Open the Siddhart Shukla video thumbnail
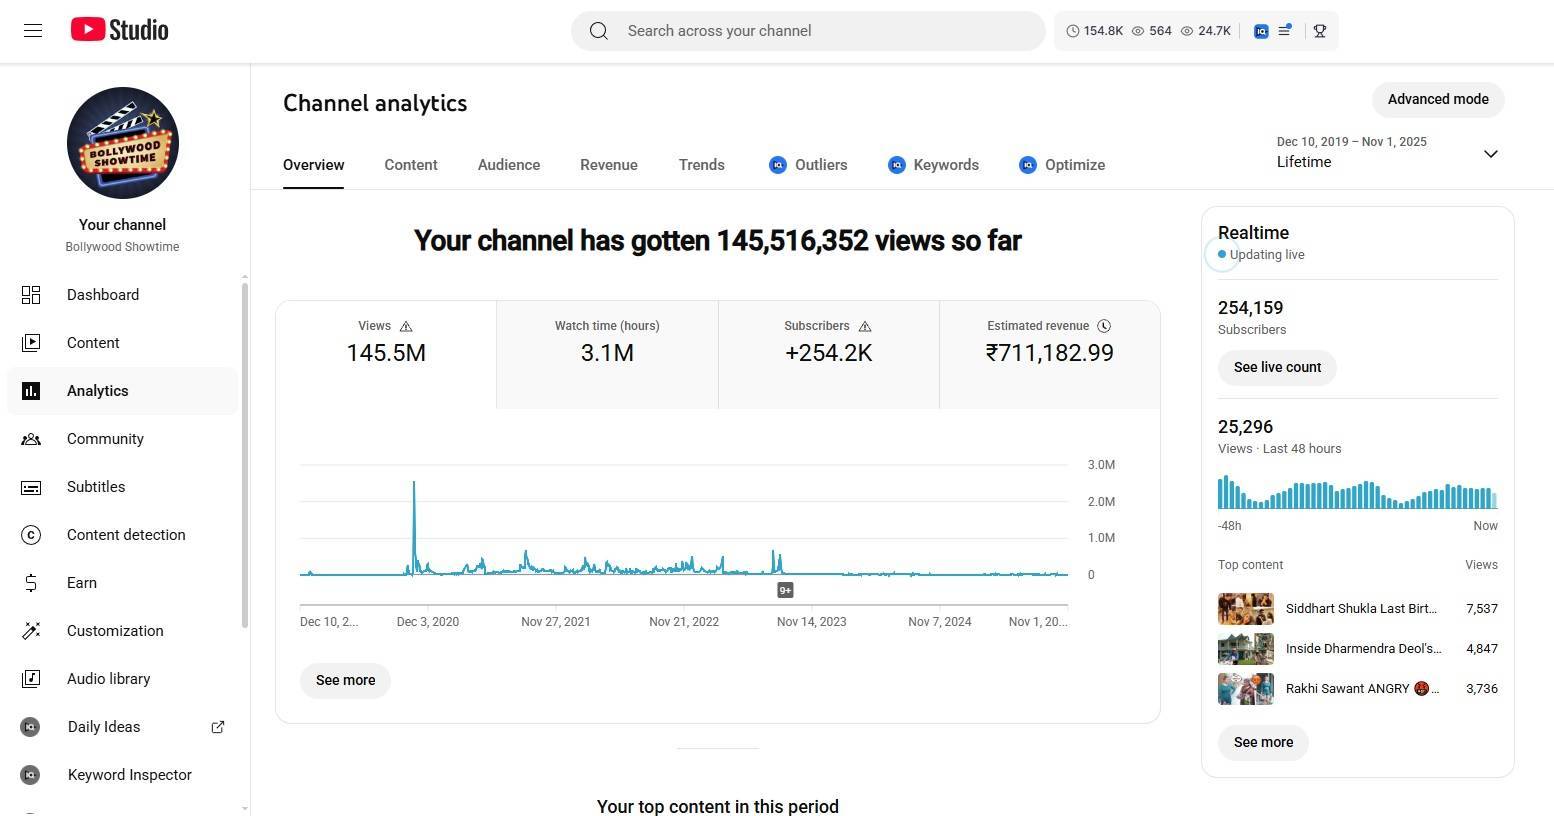Image resolution: width=1554 pixels, height=816 pixels. point(1245,608)
